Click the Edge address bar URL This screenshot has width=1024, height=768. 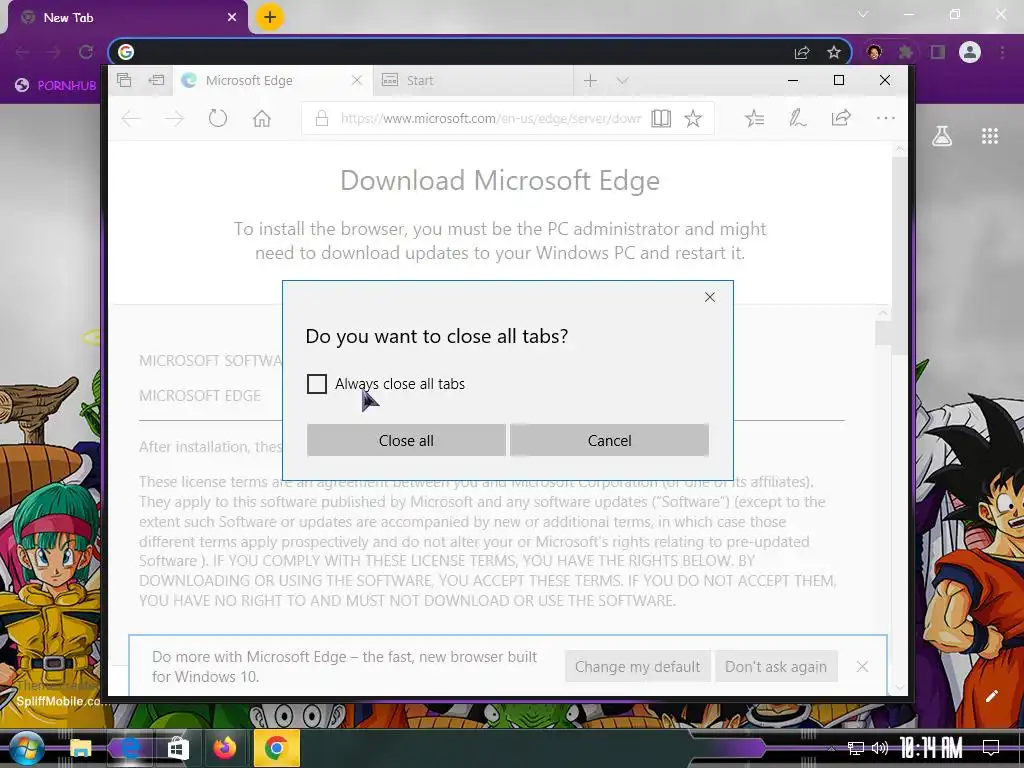pyautogui.click(x=491, y=119)
